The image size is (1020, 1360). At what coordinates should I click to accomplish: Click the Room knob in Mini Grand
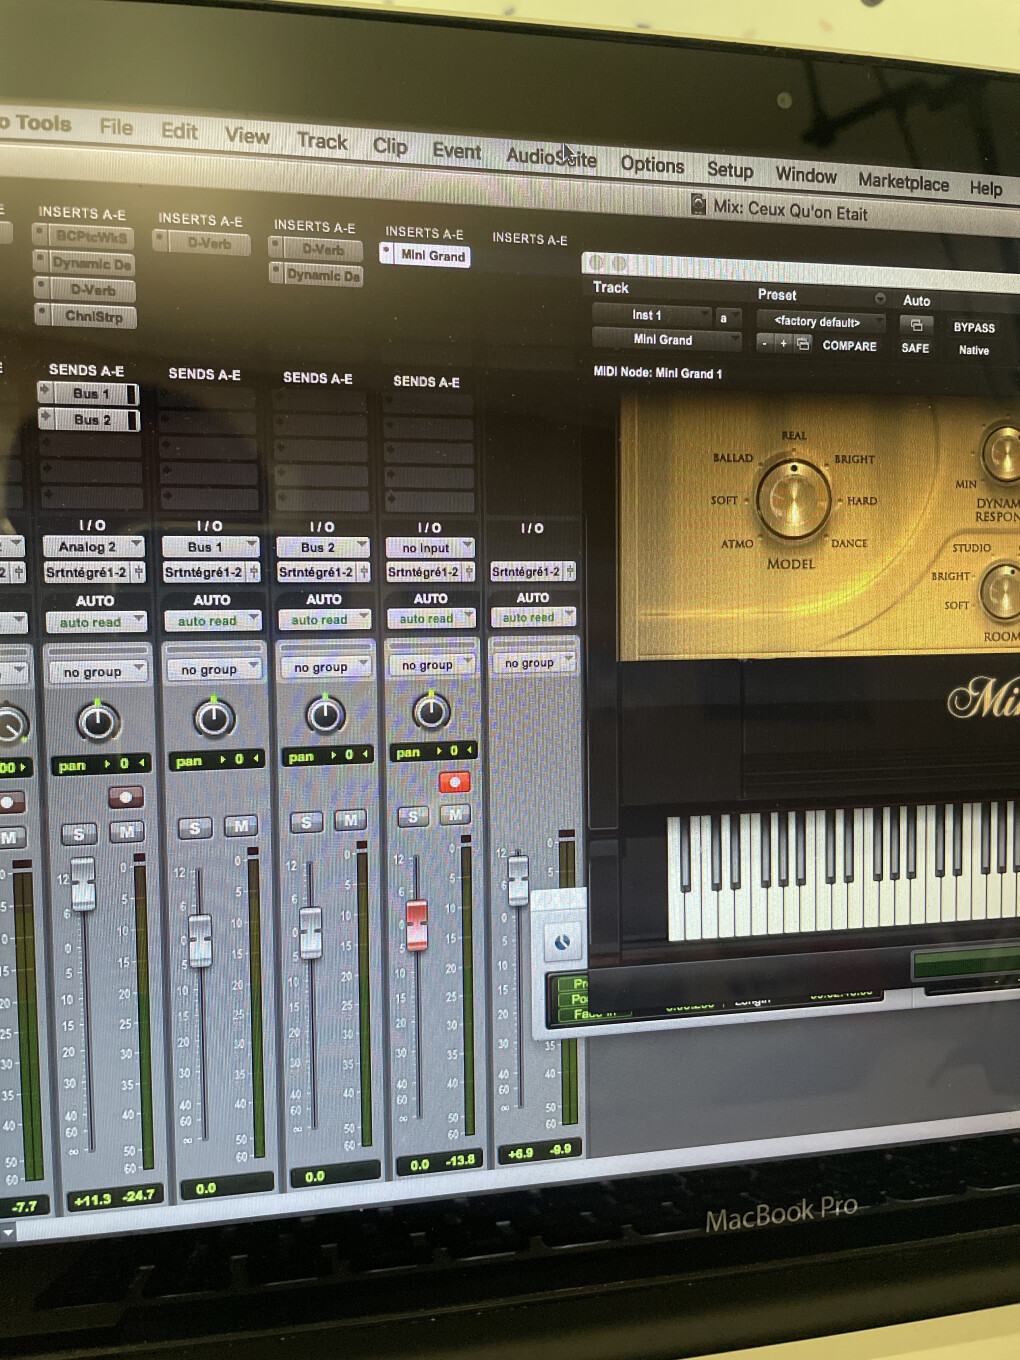[x=1001, y=590]
